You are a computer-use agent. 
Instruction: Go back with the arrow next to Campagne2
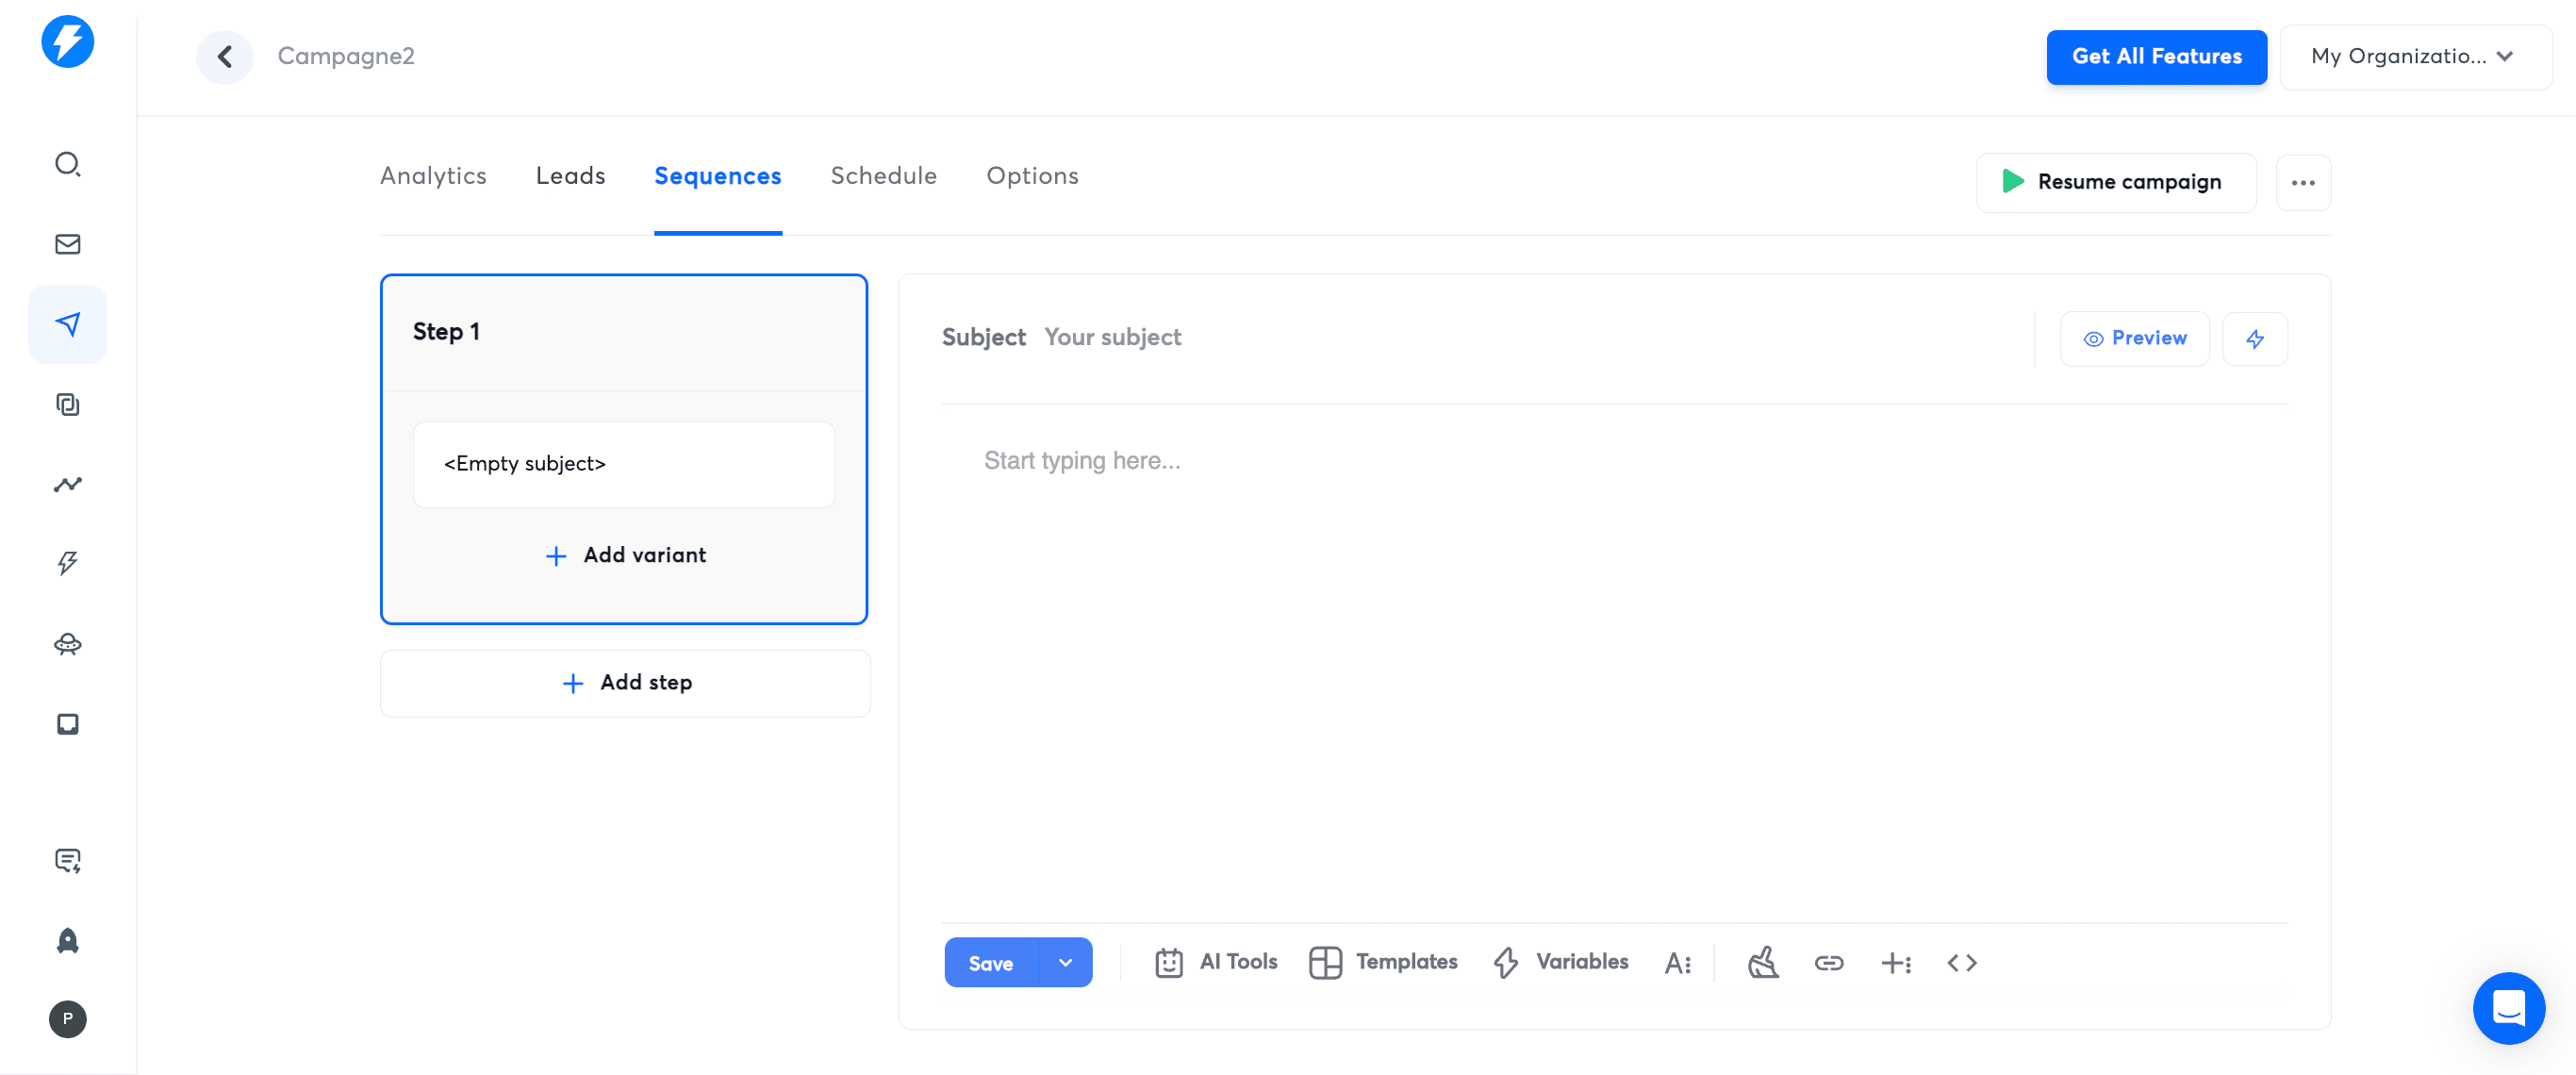(225, 57)
